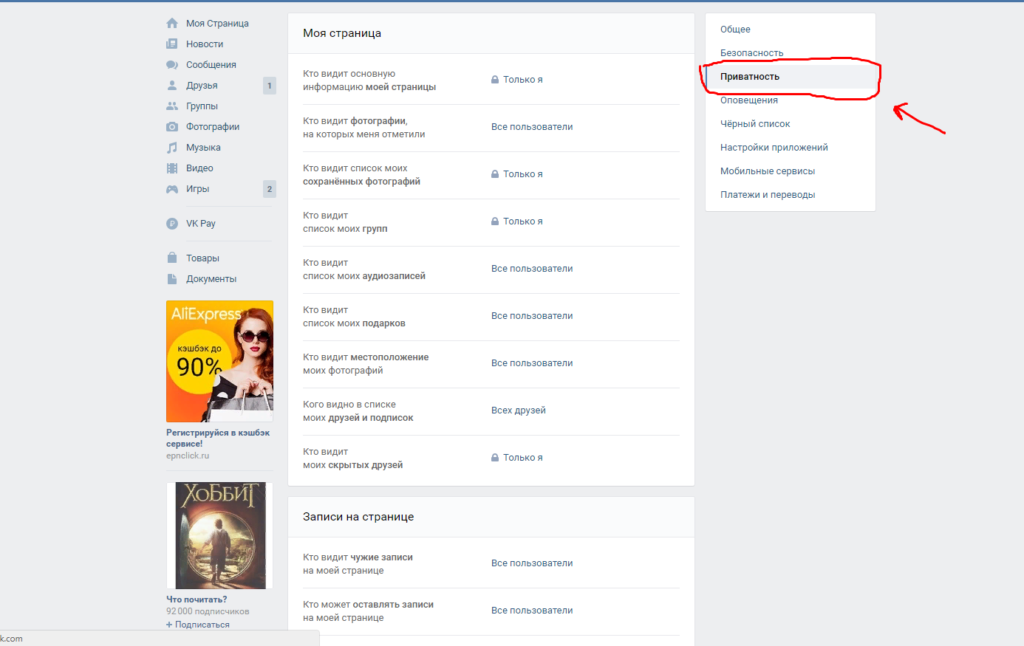Open the Музыка note icon
This screenshot has width=1024, height=646.
tap(172, 148)
